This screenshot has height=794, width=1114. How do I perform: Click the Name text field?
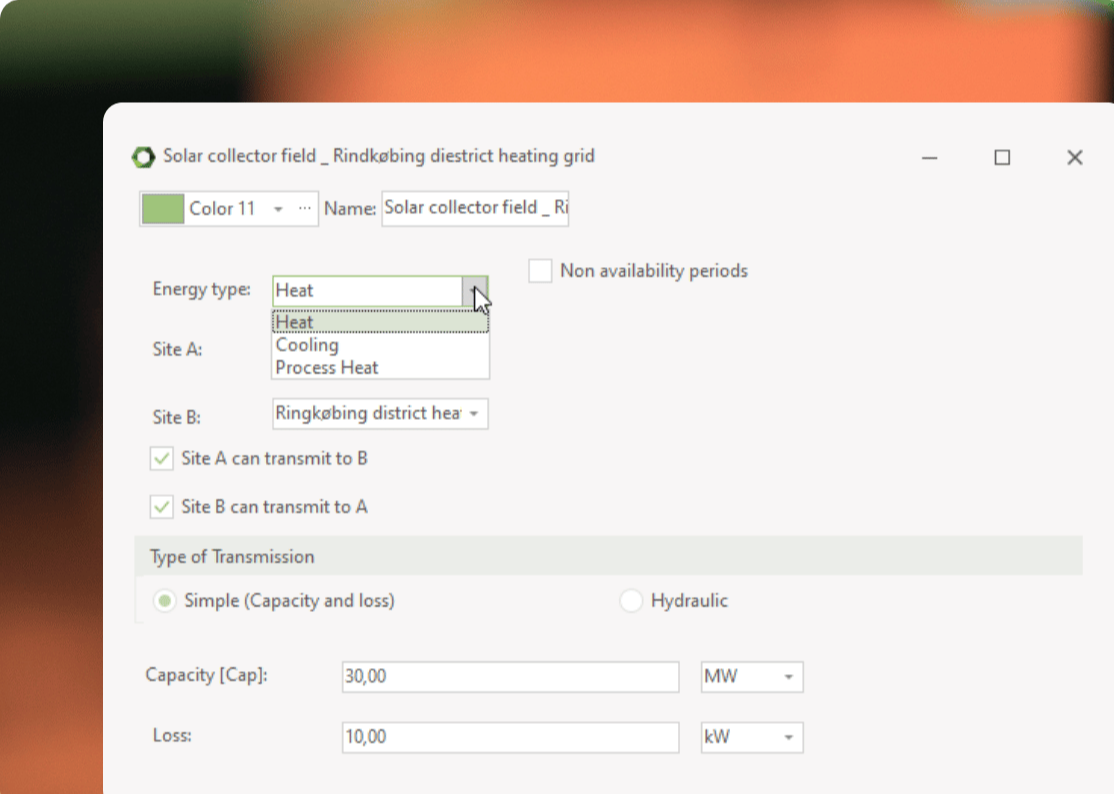[x=475, y=208]
